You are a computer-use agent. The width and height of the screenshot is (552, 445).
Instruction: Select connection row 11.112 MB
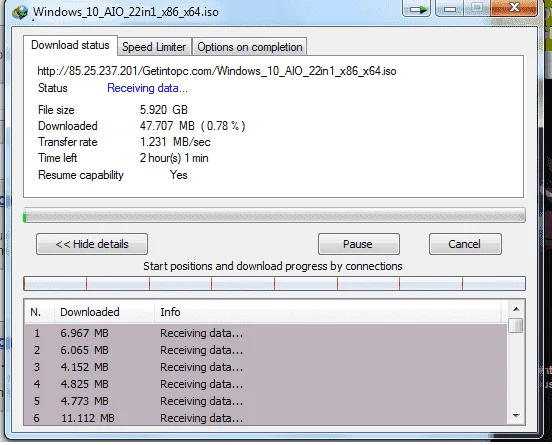click(x=266, y=418)
